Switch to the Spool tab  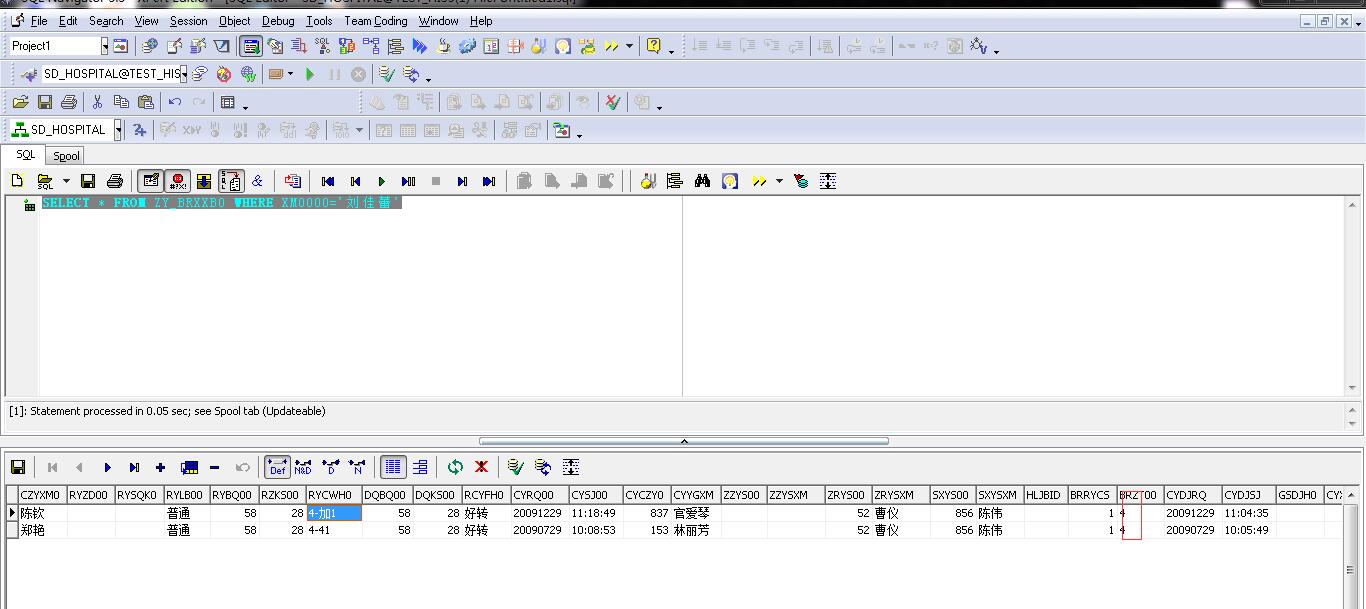tap(66, 156)
